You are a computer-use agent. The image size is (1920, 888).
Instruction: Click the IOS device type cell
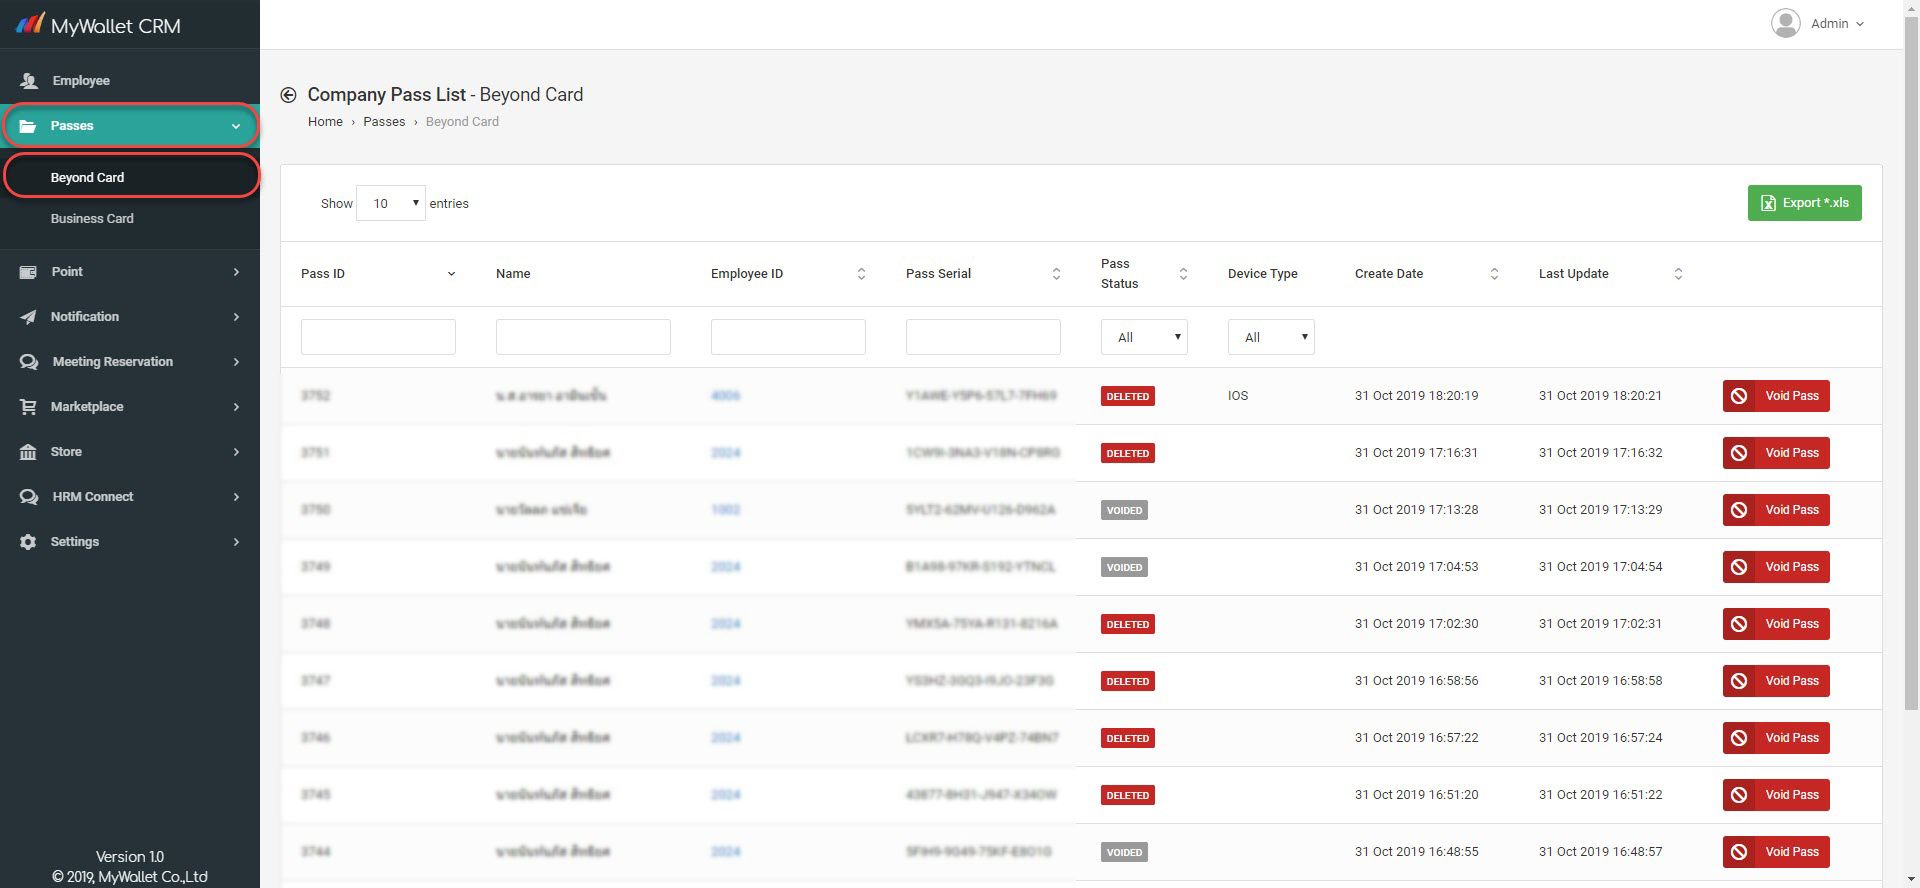click(1238, 396)
